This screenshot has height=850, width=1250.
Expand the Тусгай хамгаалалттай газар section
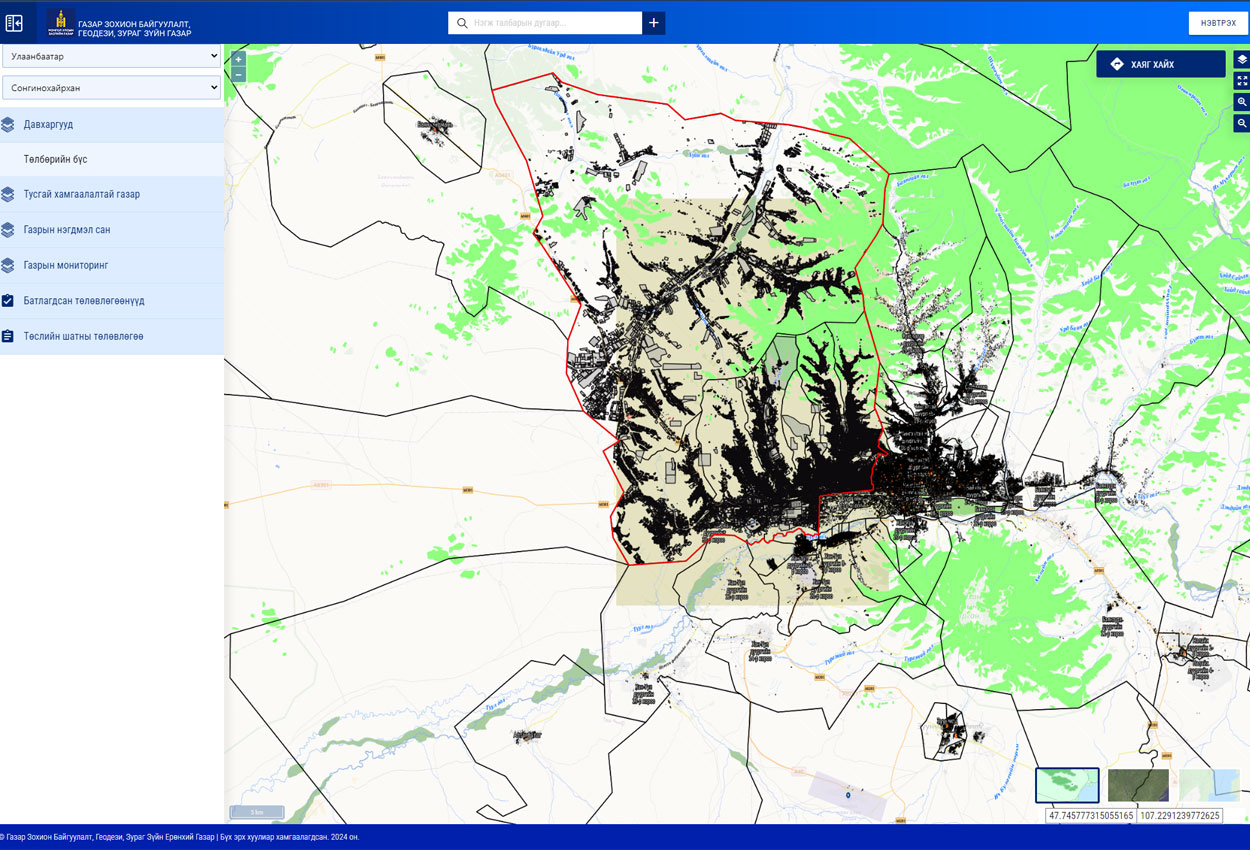tap(111, 195)
